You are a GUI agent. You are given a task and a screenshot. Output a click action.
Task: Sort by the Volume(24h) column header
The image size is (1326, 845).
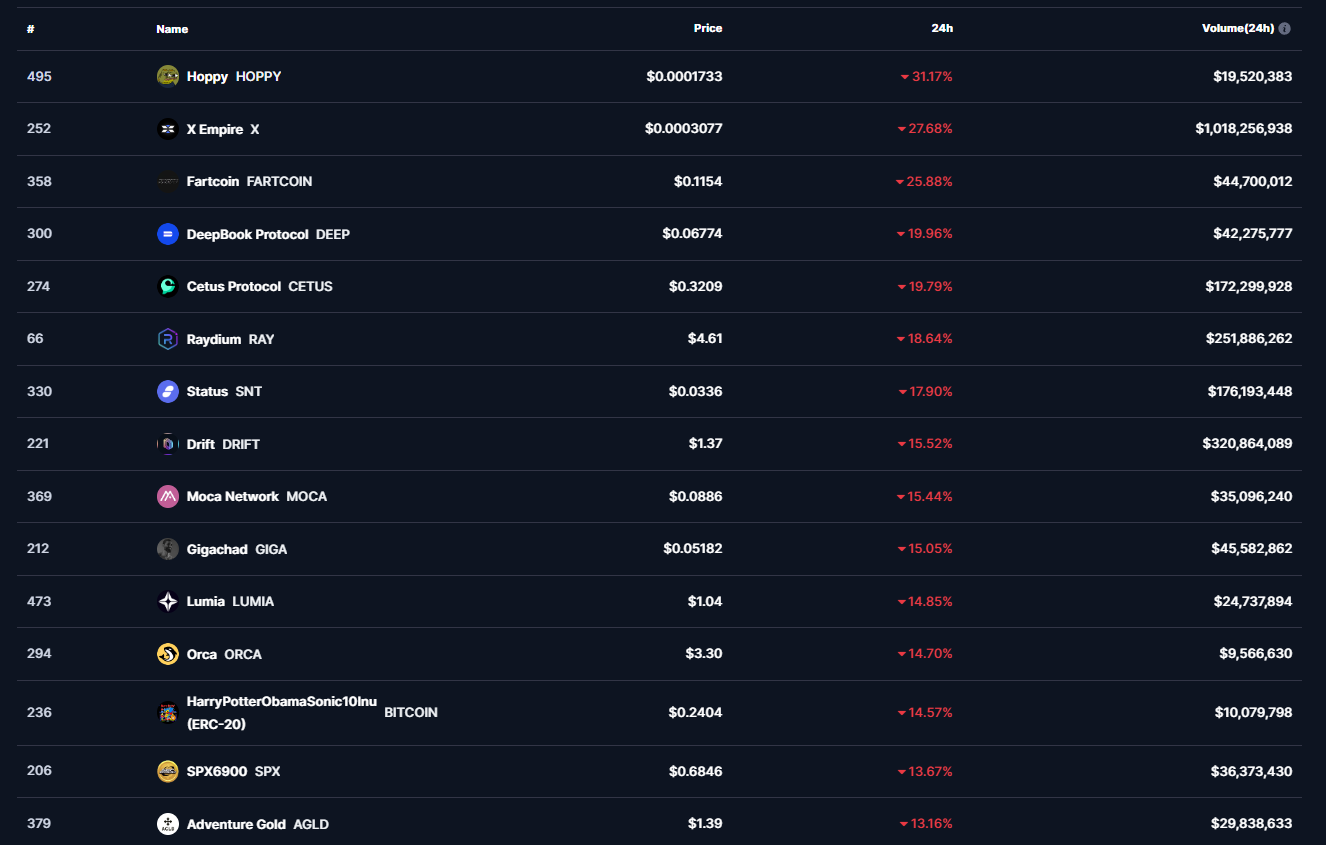[1238, 29]
